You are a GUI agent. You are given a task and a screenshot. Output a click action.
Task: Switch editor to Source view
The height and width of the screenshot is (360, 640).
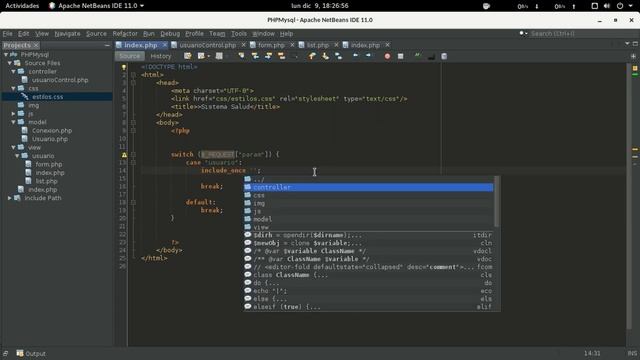point(129,56)
